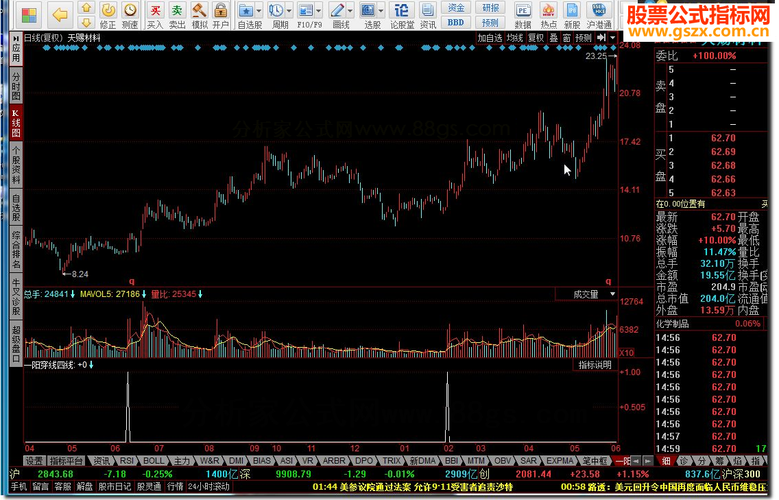Click the 周期 period clock icon
The height and width of the screenshot is (500, 779).
[x=276, y=15]
